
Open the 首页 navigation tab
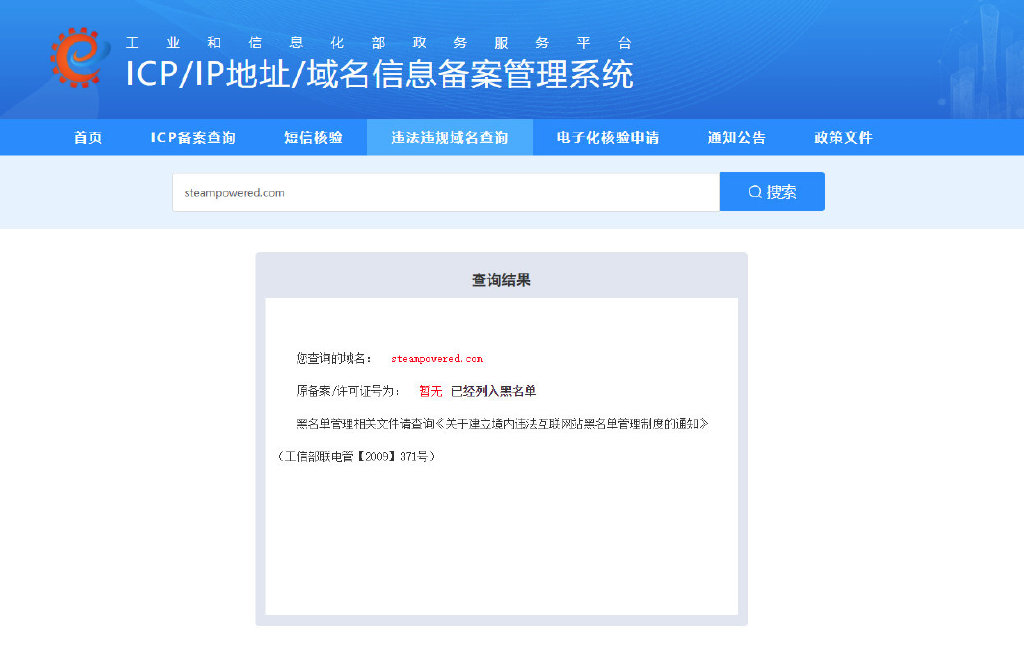coord(88,138)
